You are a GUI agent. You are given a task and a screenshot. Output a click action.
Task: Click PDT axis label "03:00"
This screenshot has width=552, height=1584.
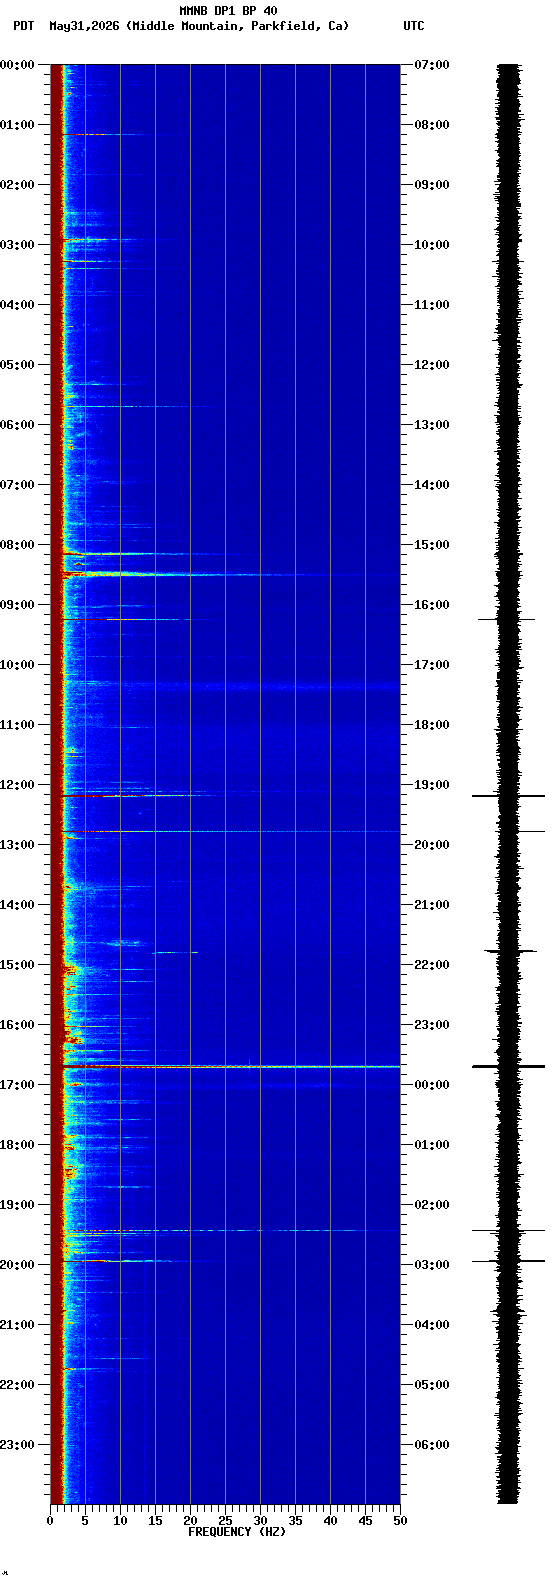pyautogui.click(x=18, y=245)
